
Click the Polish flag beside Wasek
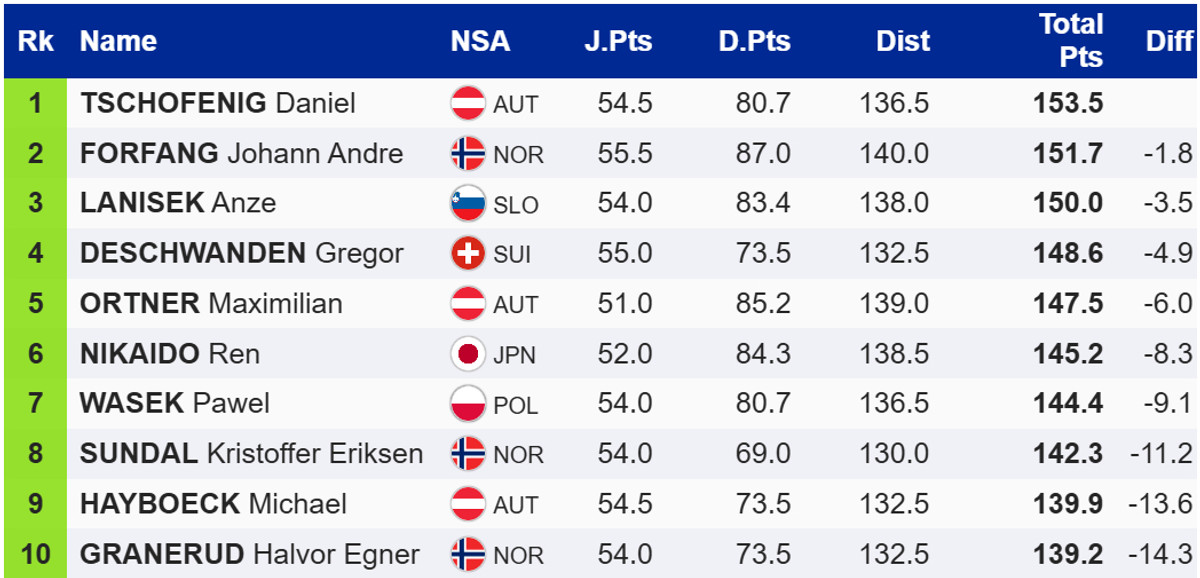[467, 404]
